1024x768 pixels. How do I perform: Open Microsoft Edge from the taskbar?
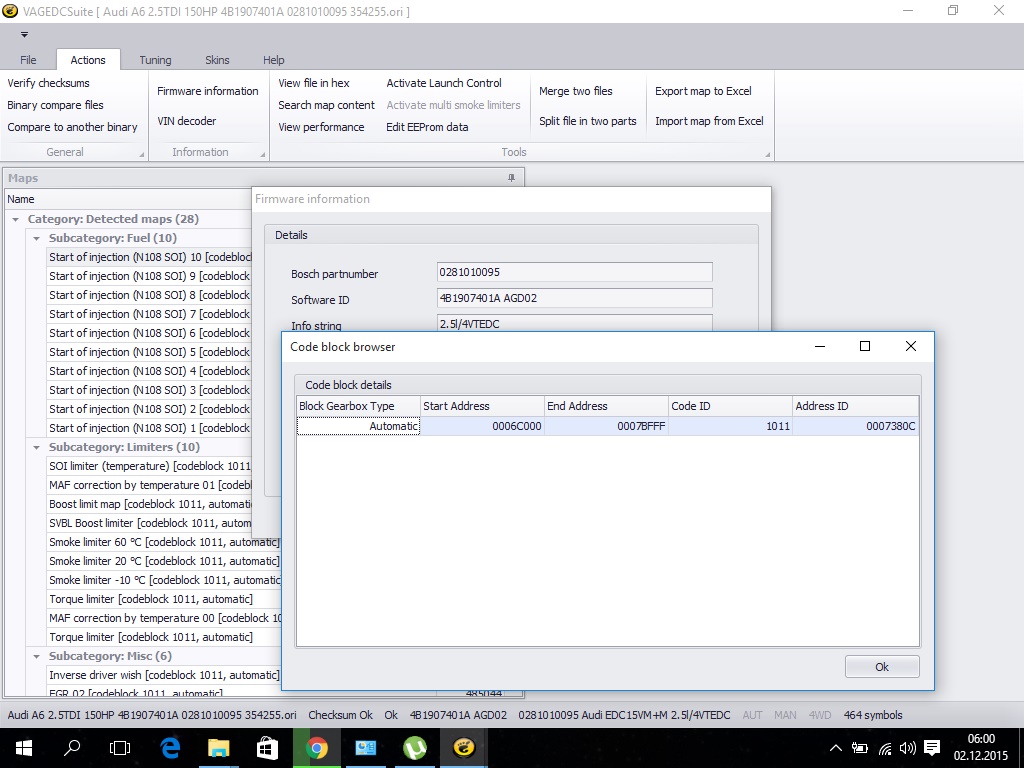170,747
